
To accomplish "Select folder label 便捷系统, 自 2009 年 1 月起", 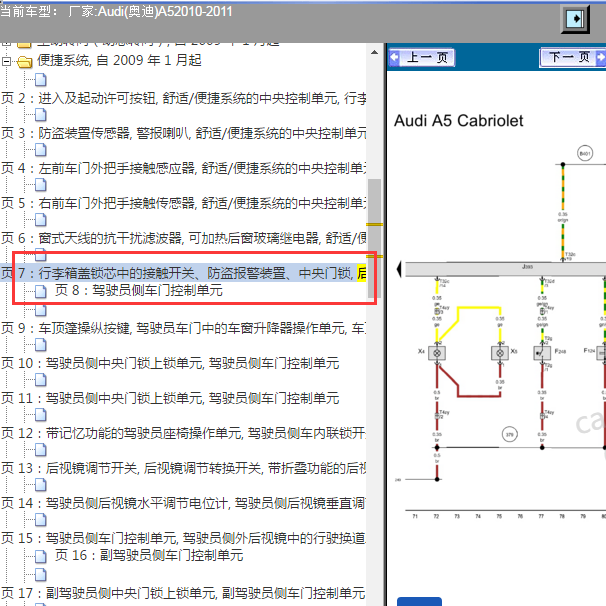I will point(119,60).
